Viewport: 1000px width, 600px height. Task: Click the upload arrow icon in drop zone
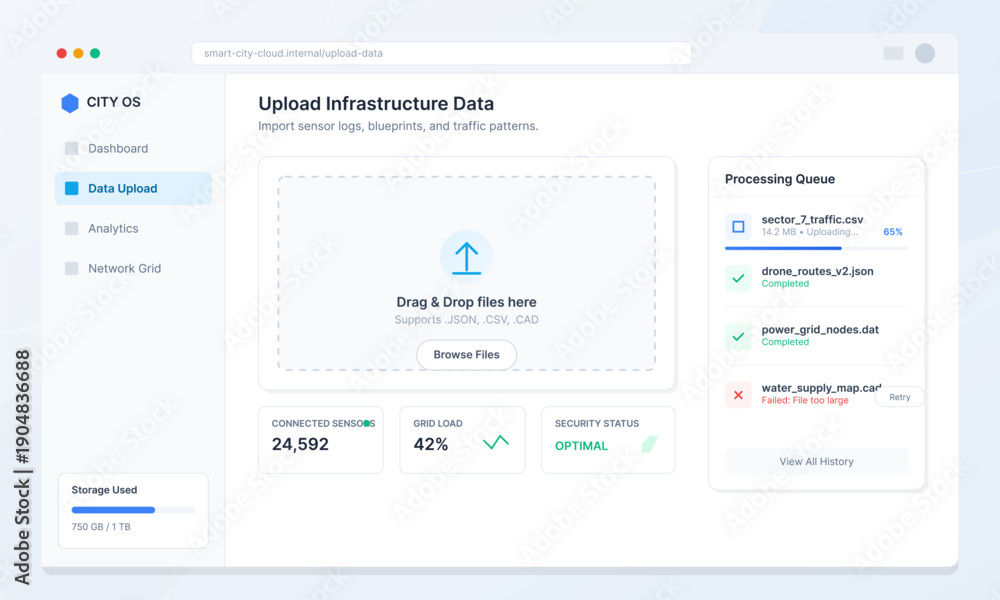click(x=466, y=258)
